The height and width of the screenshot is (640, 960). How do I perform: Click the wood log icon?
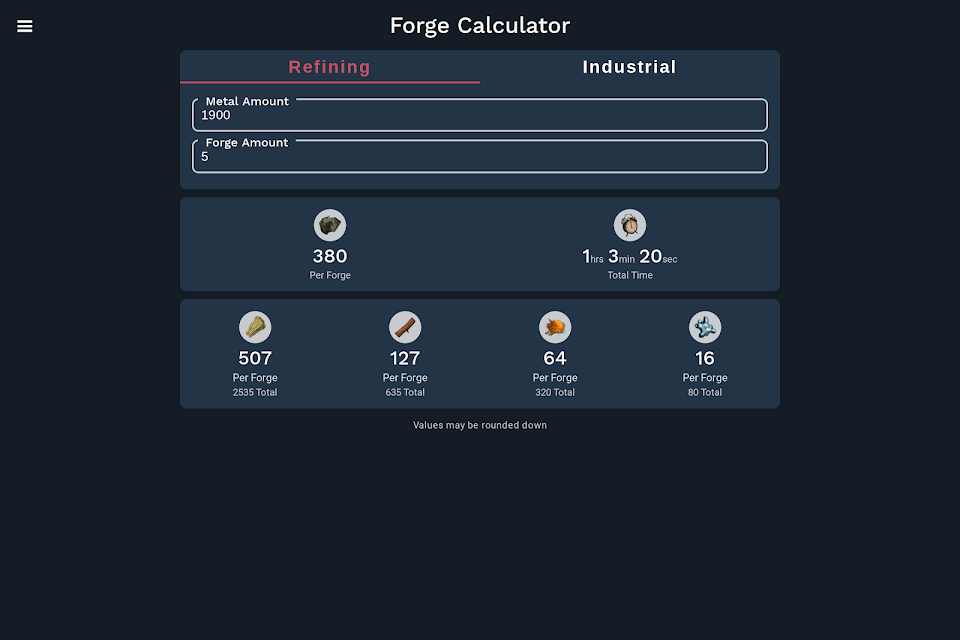pos(405,327)
